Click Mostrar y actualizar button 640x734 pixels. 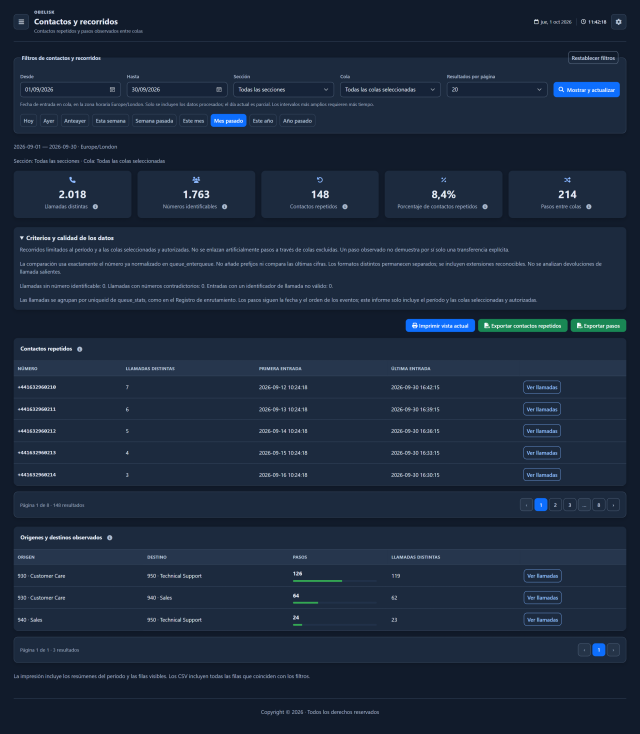click(587, 89)
